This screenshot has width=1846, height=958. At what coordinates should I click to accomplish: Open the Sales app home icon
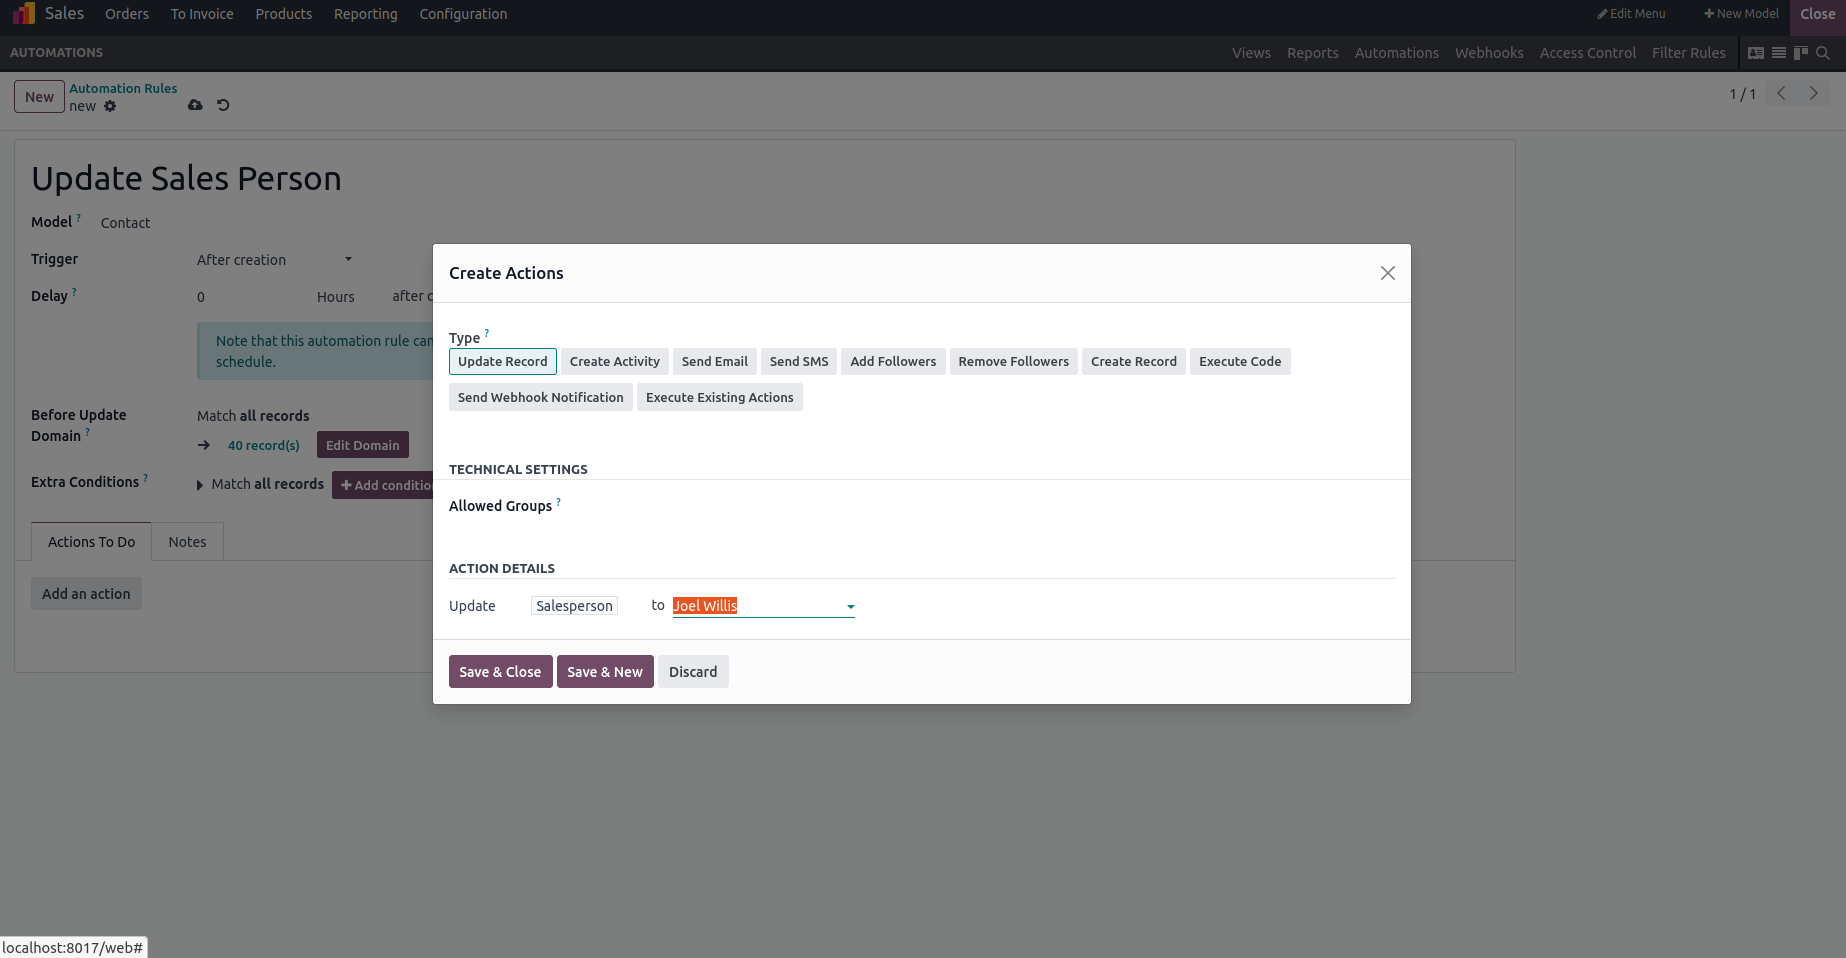(24, 14)
